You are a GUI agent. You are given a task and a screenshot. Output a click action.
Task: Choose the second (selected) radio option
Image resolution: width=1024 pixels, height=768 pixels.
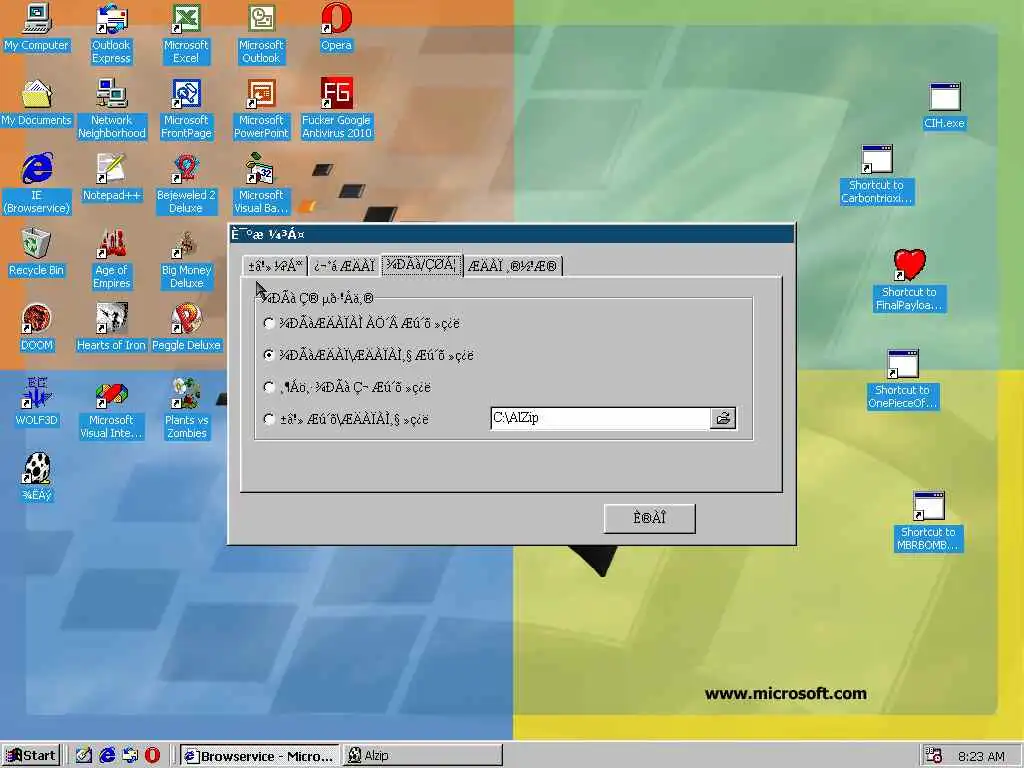click(x=269, y=355)
